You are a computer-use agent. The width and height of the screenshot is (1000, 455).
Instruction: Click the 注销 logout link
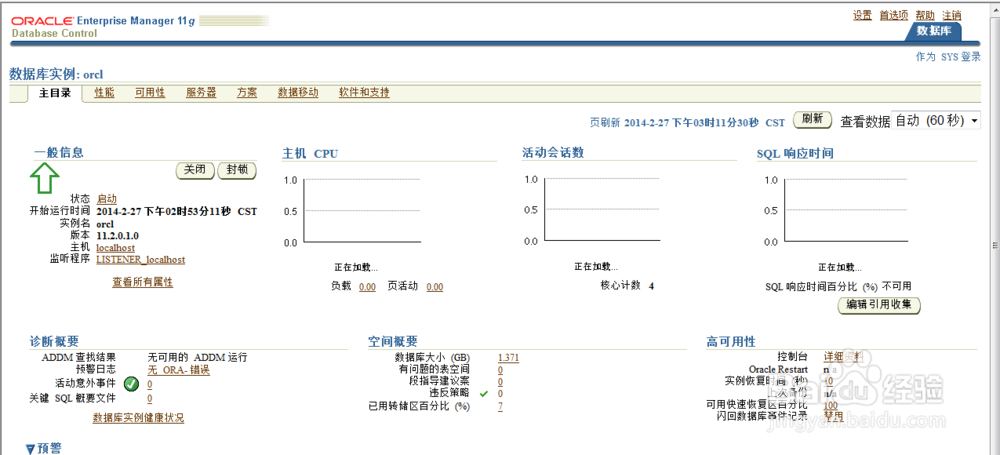pos(952,15)
